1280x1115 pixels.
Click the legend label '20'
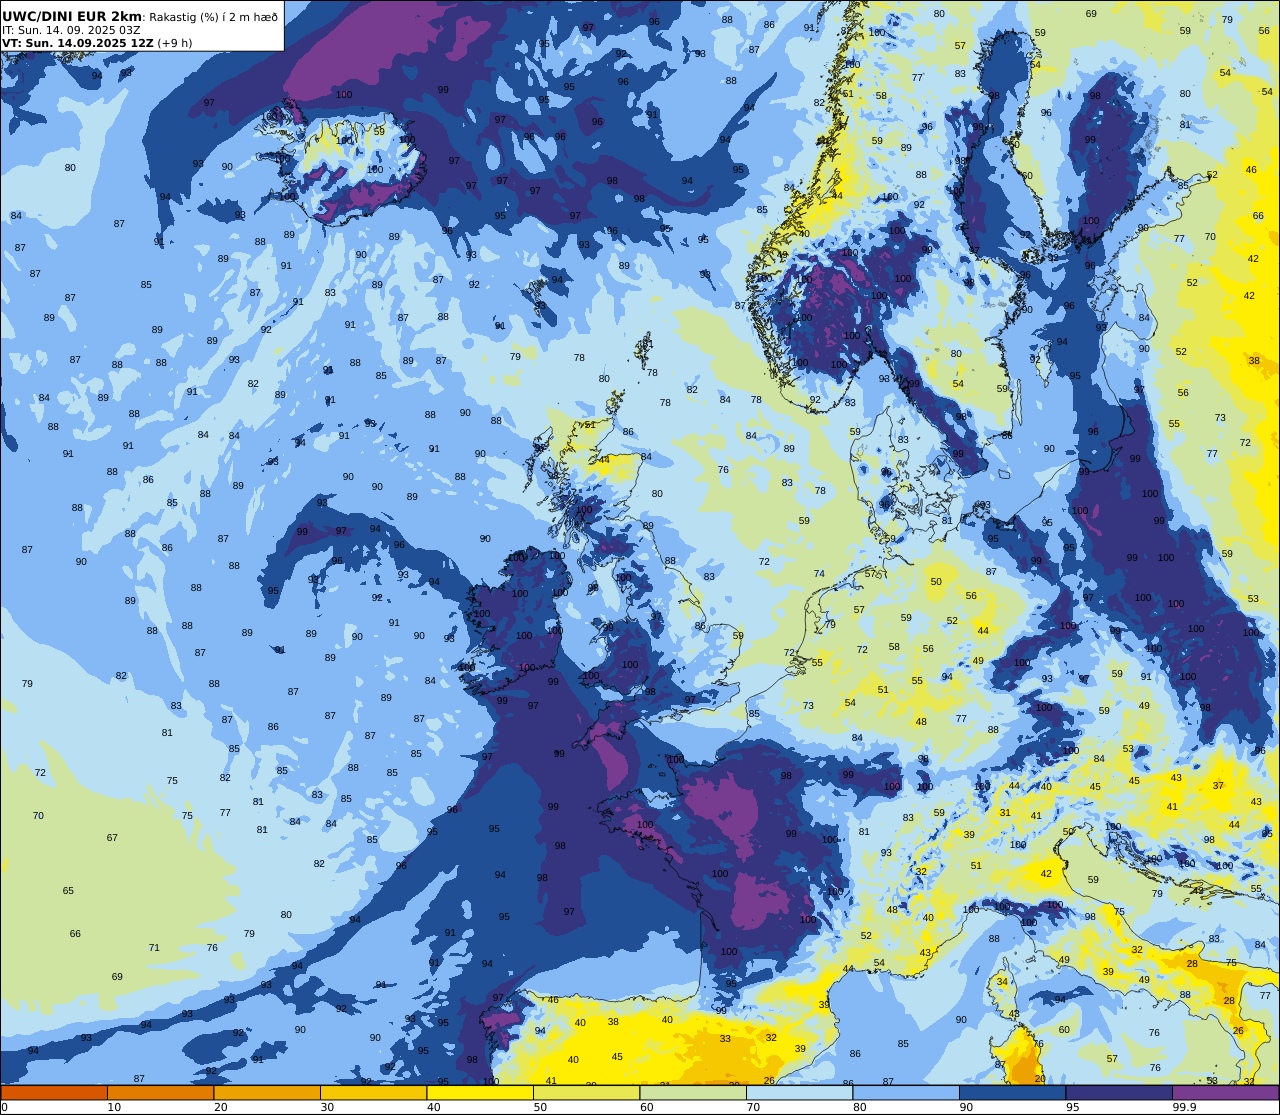(x=221, y=1107)
